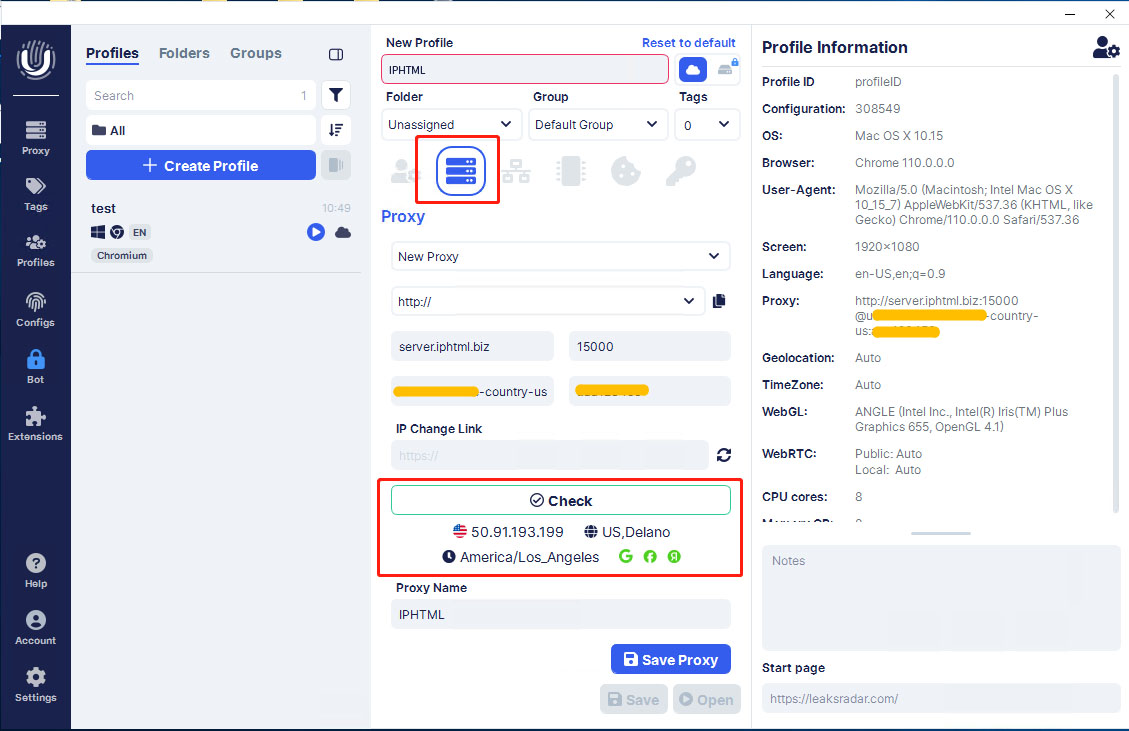Focus the profile Search field

(200, 95)
